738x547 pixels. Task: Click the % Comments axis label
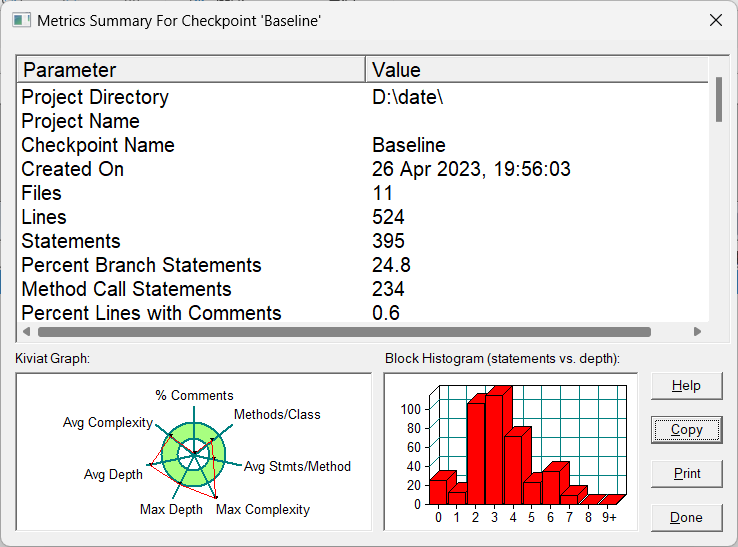pyautogui.click(x=194, y=395)
